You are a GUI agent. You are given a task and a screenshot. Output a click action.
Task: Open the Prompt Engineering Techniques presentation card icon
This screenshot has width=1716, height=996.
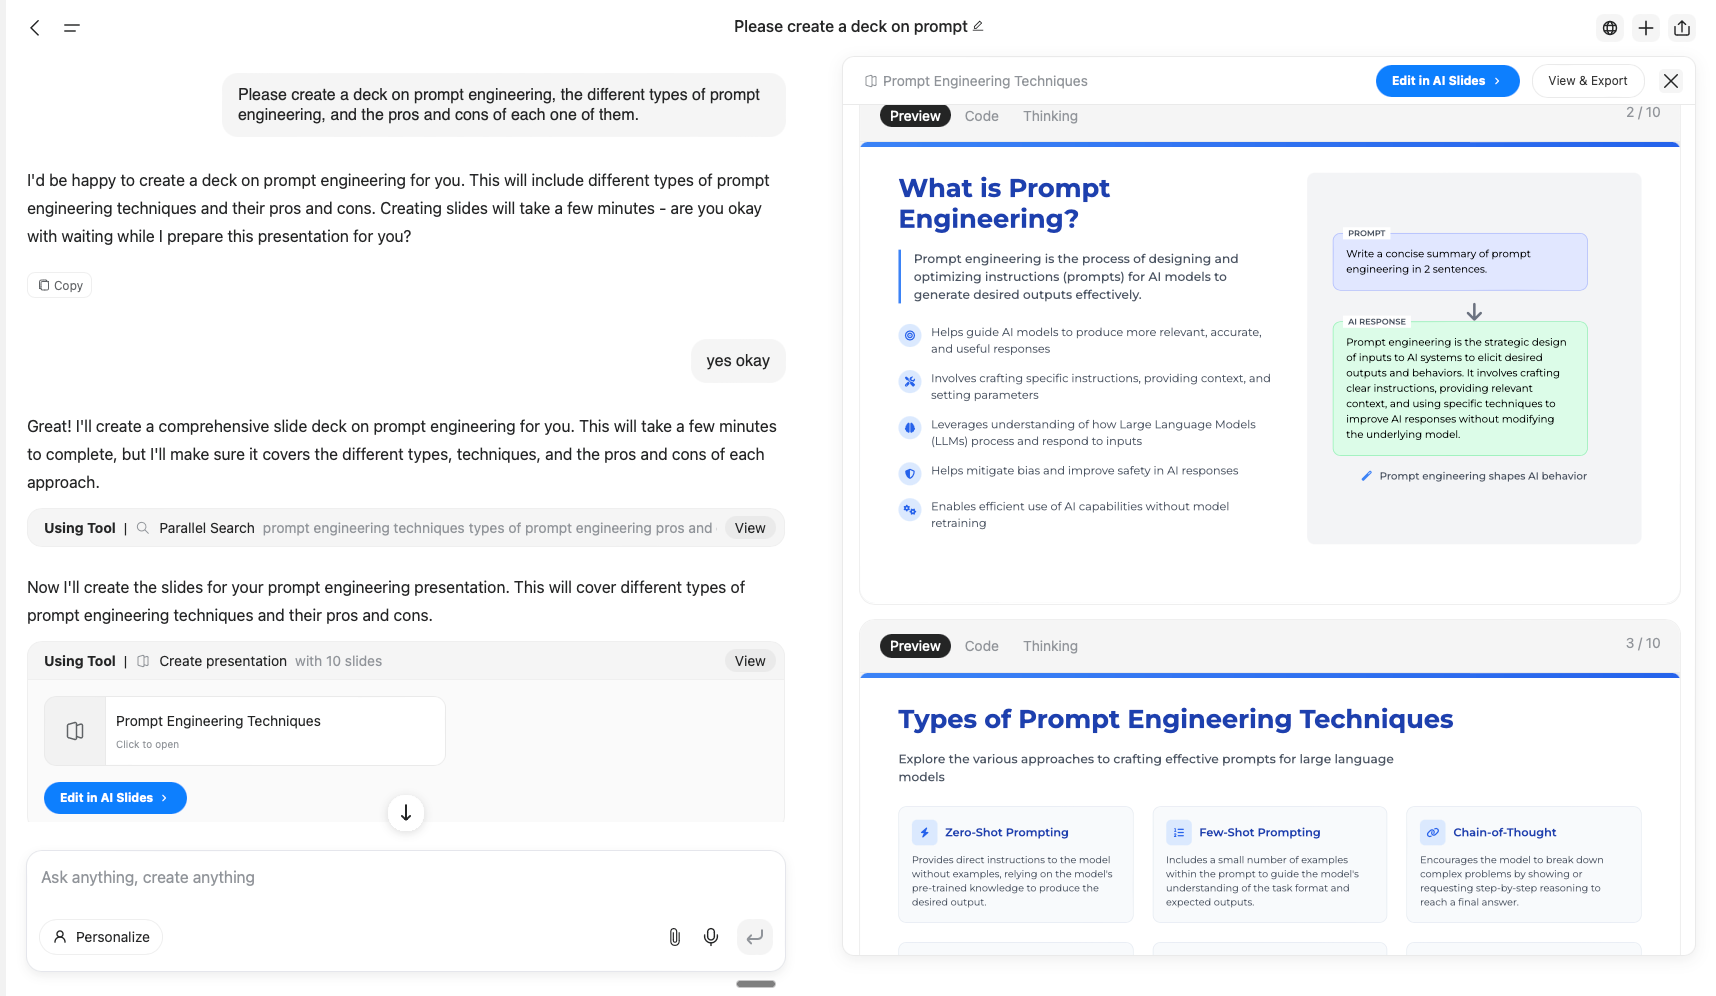coord(74,731)
